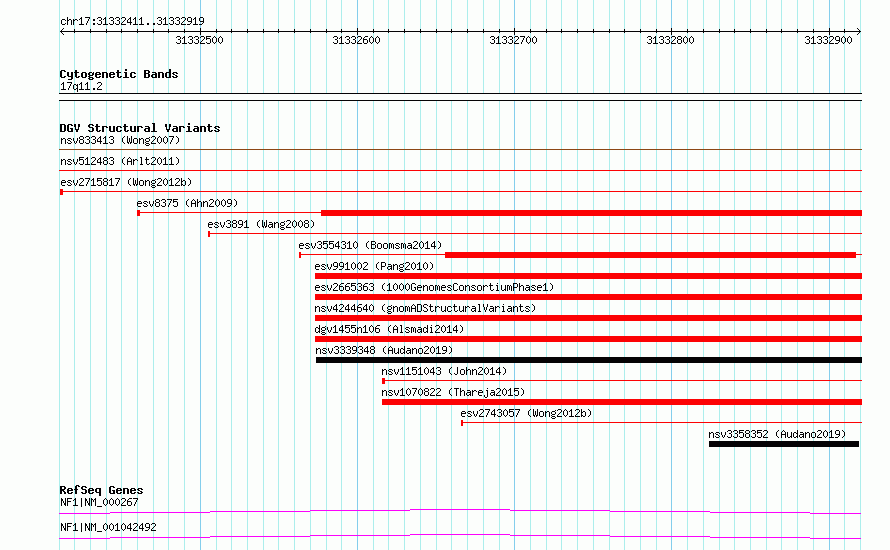Open variant nsv512483 (Arlt2011)
Image resolution: width=890 pixels, height=550 pixels.
[x=120, y=161]
